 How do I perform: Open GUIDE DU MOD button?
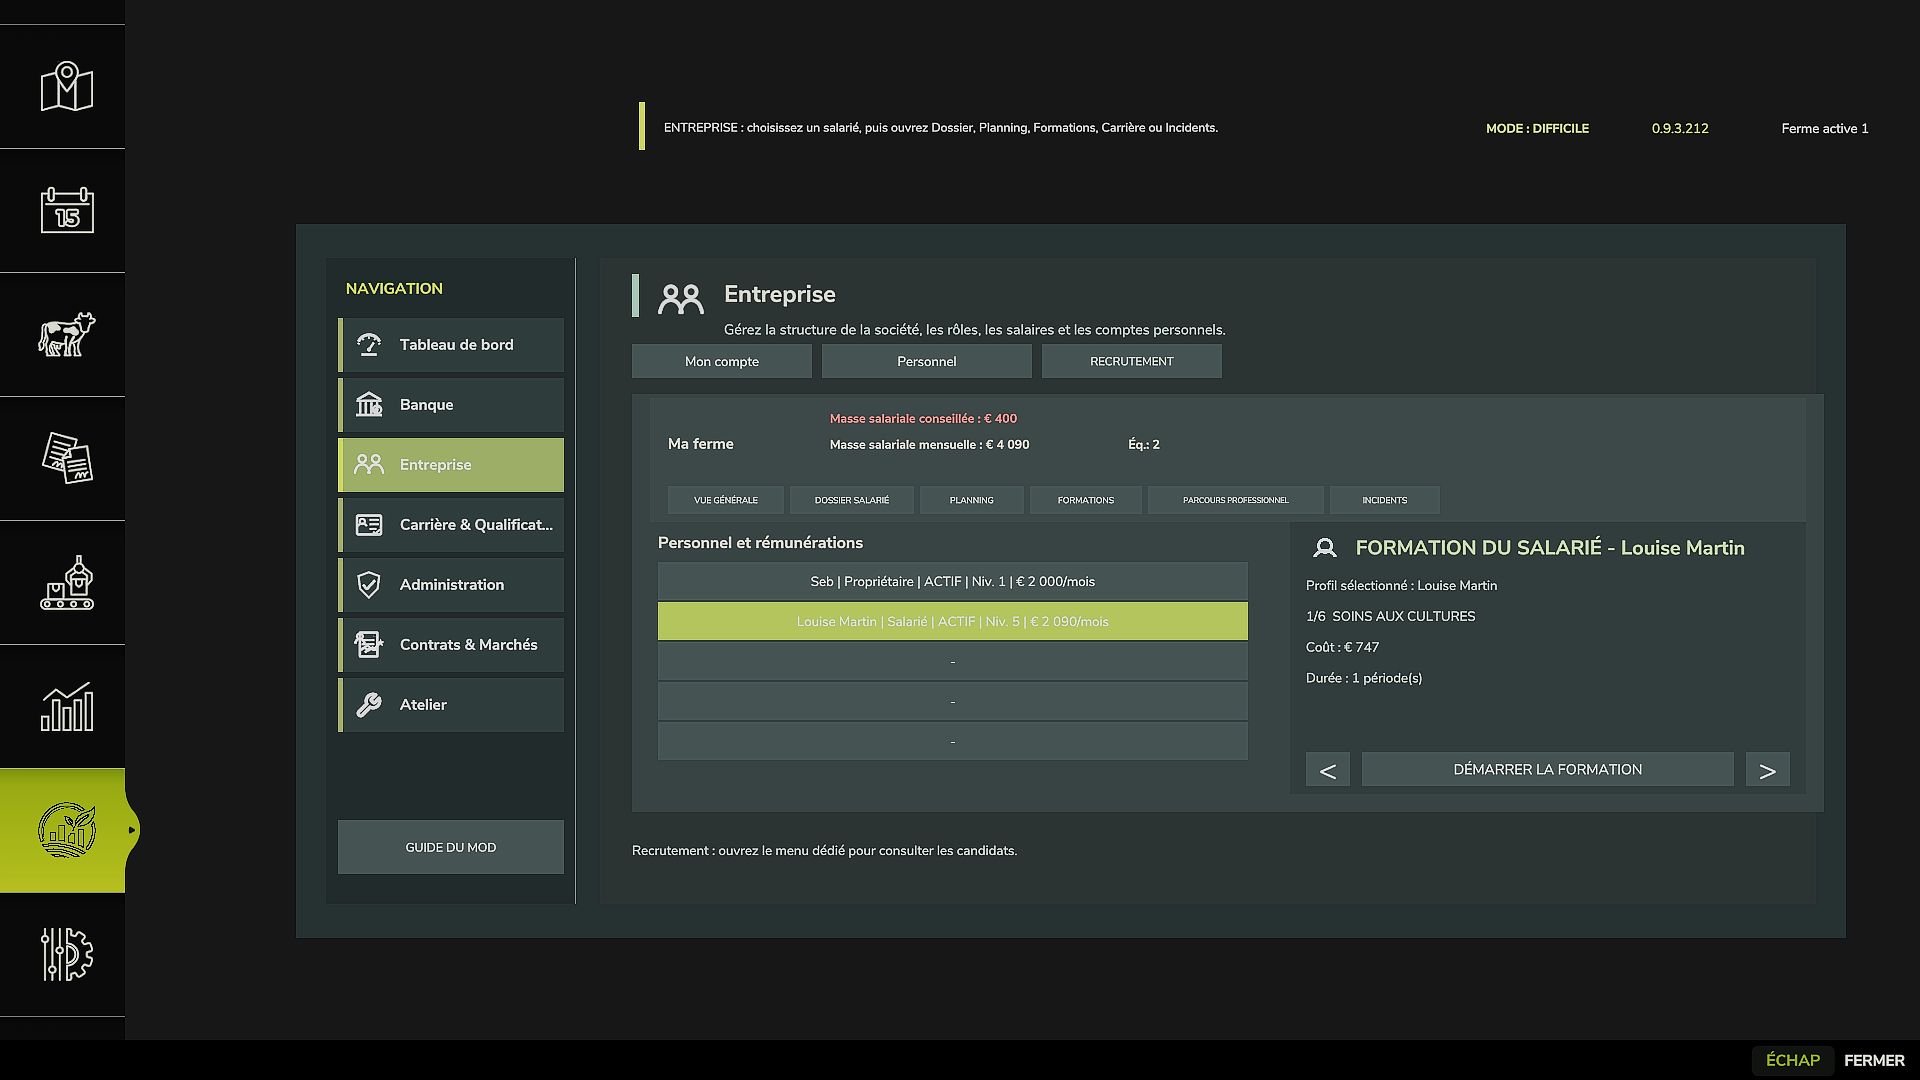pyautogui.click(x=451, y=847)
